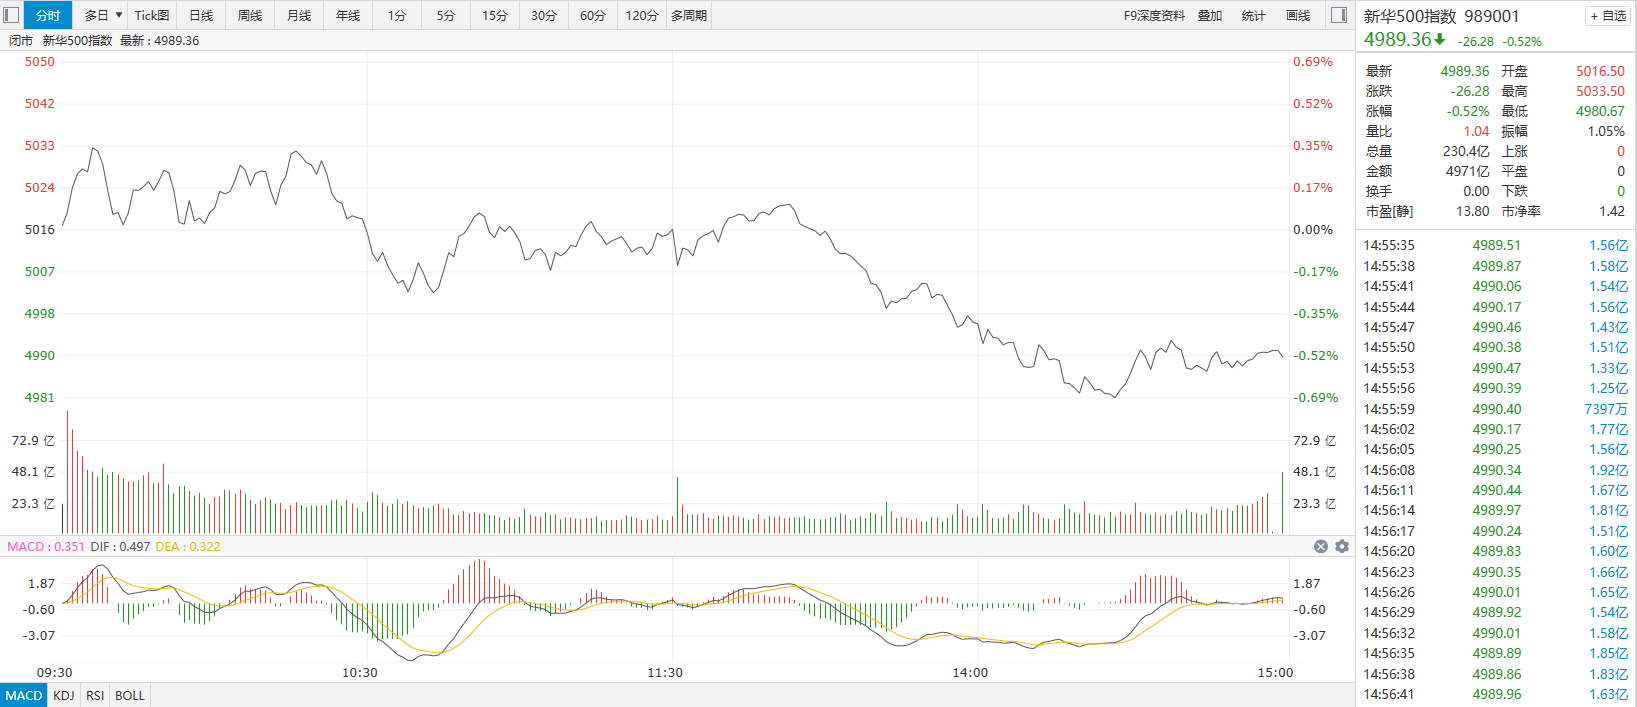Switch indicator to KDJ

pos(64,695)
